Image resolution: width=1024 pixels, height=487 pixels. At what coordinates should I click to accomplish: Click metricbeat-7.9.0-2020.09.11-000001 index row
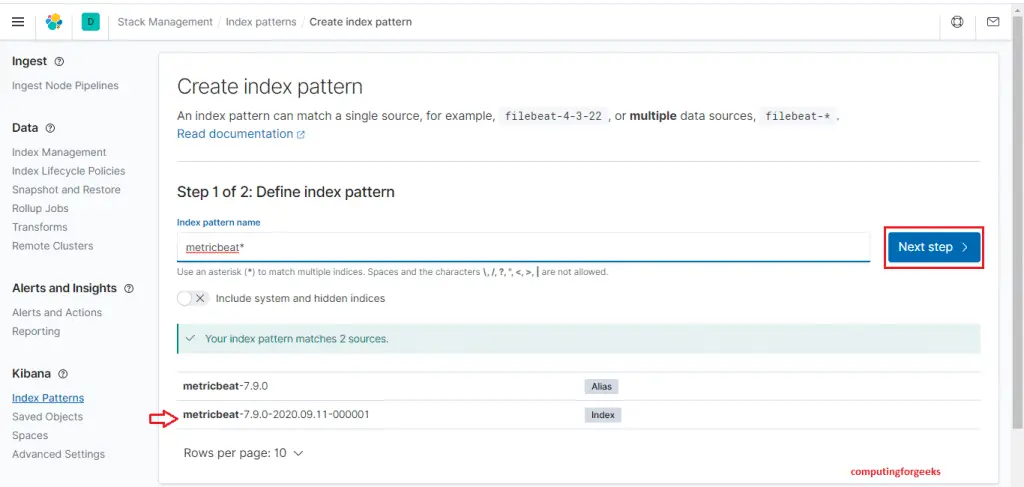click(x=579, y=415)
